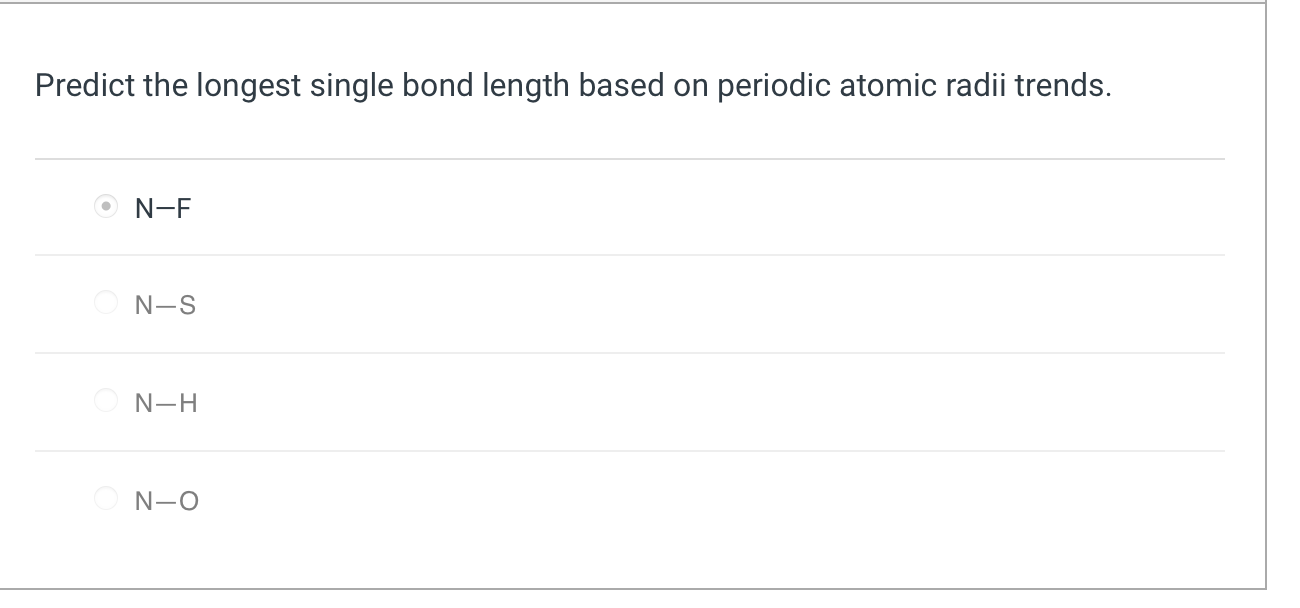1300x608 pixels.
Task: Select the N—O radio button
Action: click(106, 498)
